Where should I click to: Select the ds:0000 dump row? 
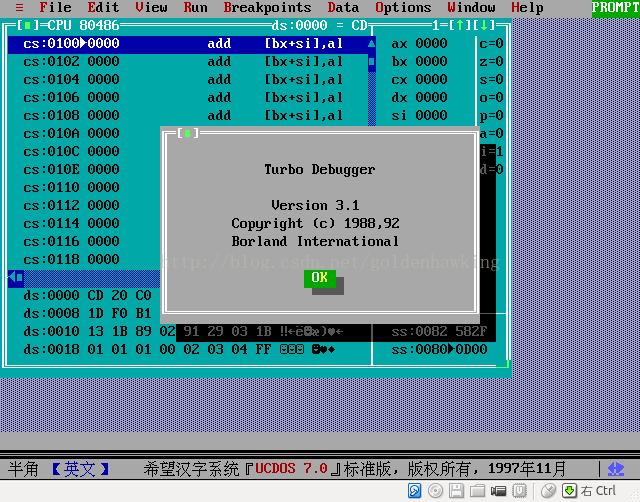tap(87, 295)
